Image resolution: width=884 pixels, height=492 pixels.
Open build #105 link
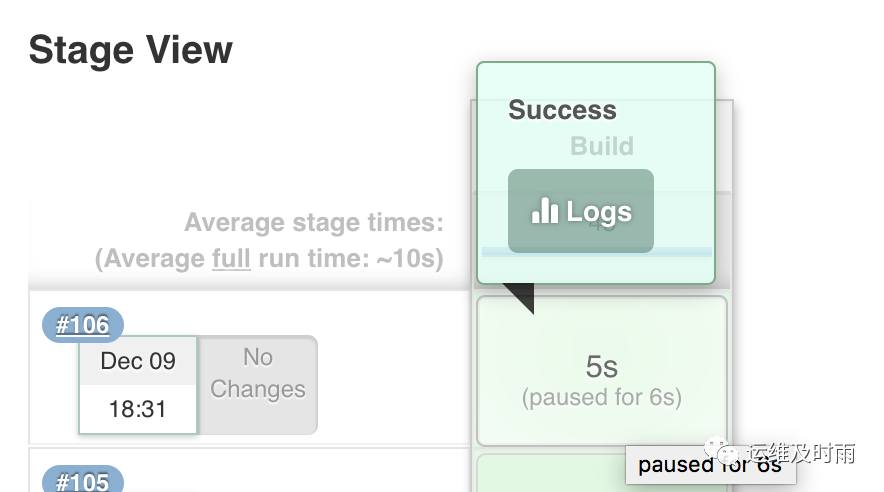(x=83, y=481)
